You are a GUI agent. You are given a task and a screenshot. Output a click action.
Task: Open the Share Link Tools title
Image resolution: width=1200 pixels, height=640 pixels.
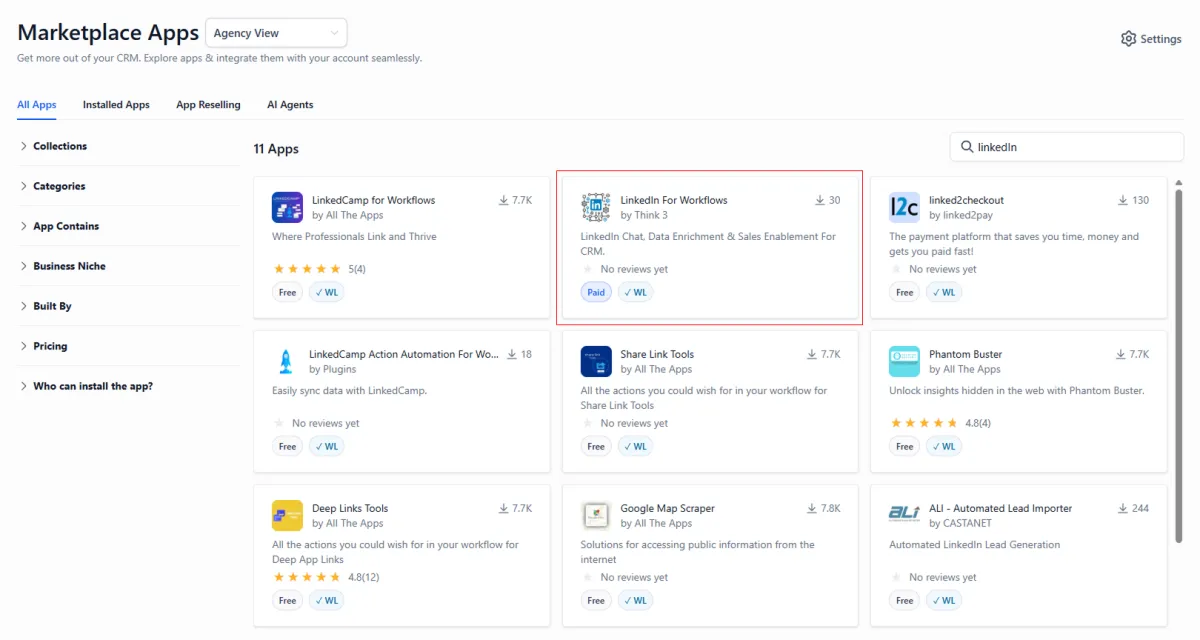coord(657,354)
